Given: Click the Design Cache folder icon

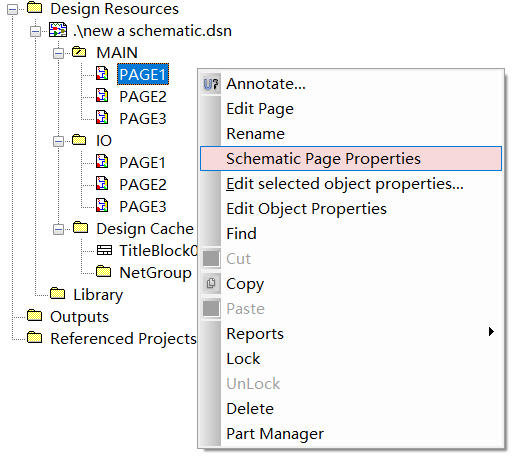Looking at the screenshot, I should pyautogui.click(x=80, y=227).
